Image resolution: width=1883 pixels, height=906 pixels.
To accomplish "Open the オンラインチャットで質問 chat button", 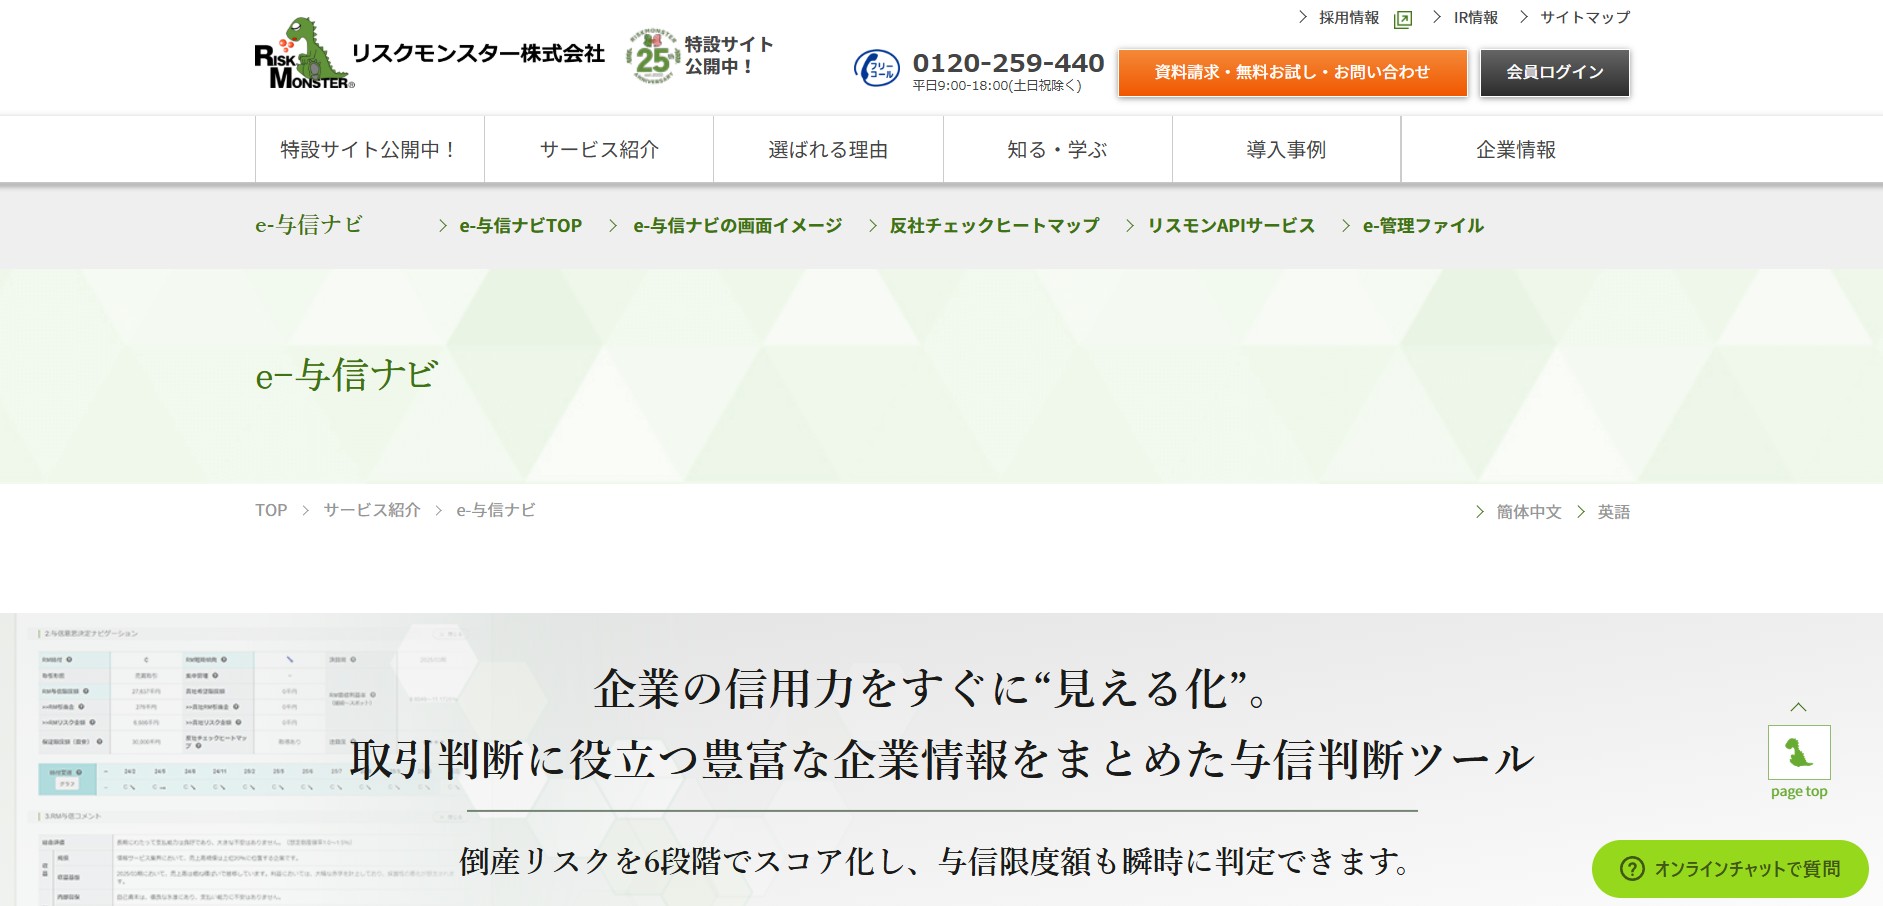I will (1730, 868).
